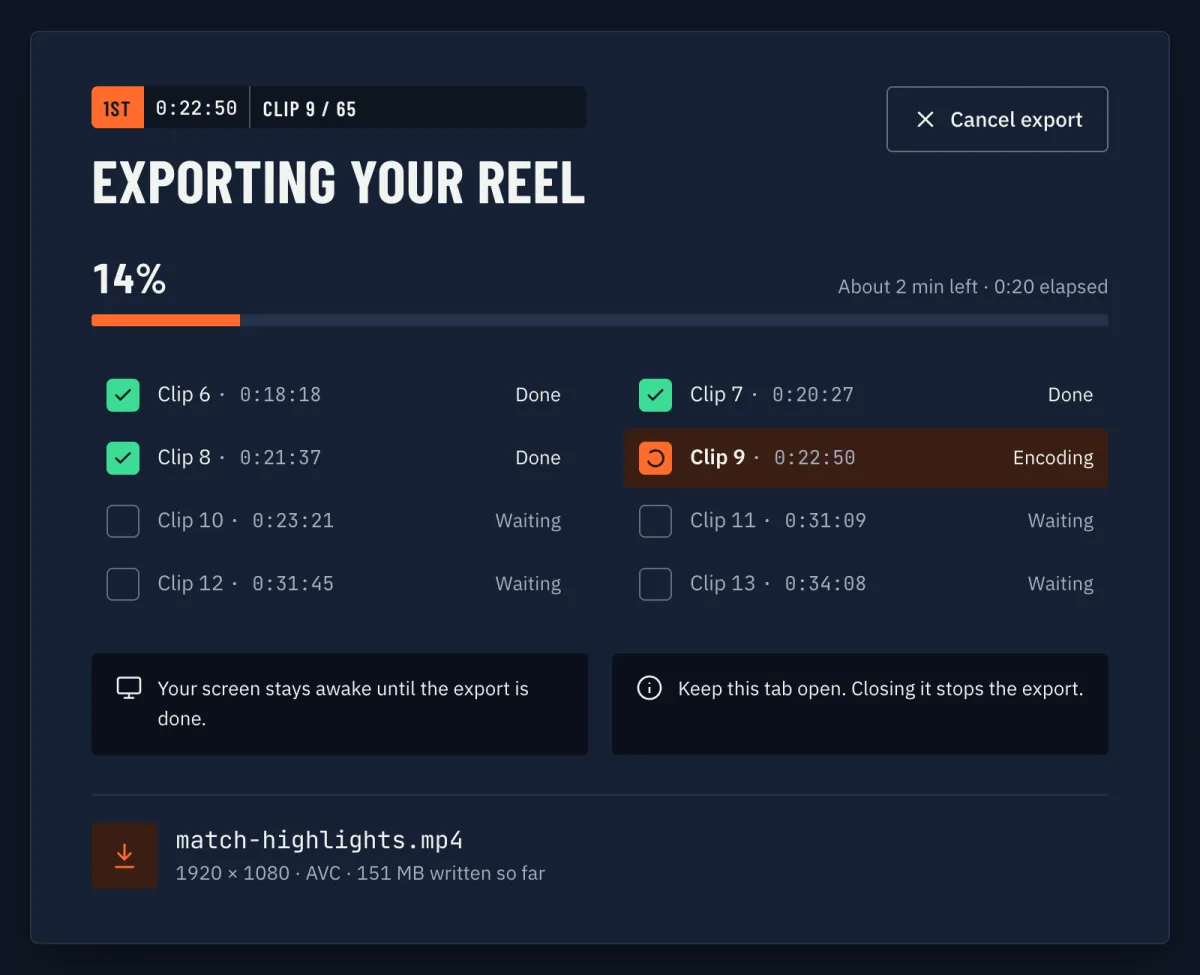Image resolution: width=1200 pixels, height=975 pixels.
Task: Click the 14% progress value
Action: (x=129, y=279)
